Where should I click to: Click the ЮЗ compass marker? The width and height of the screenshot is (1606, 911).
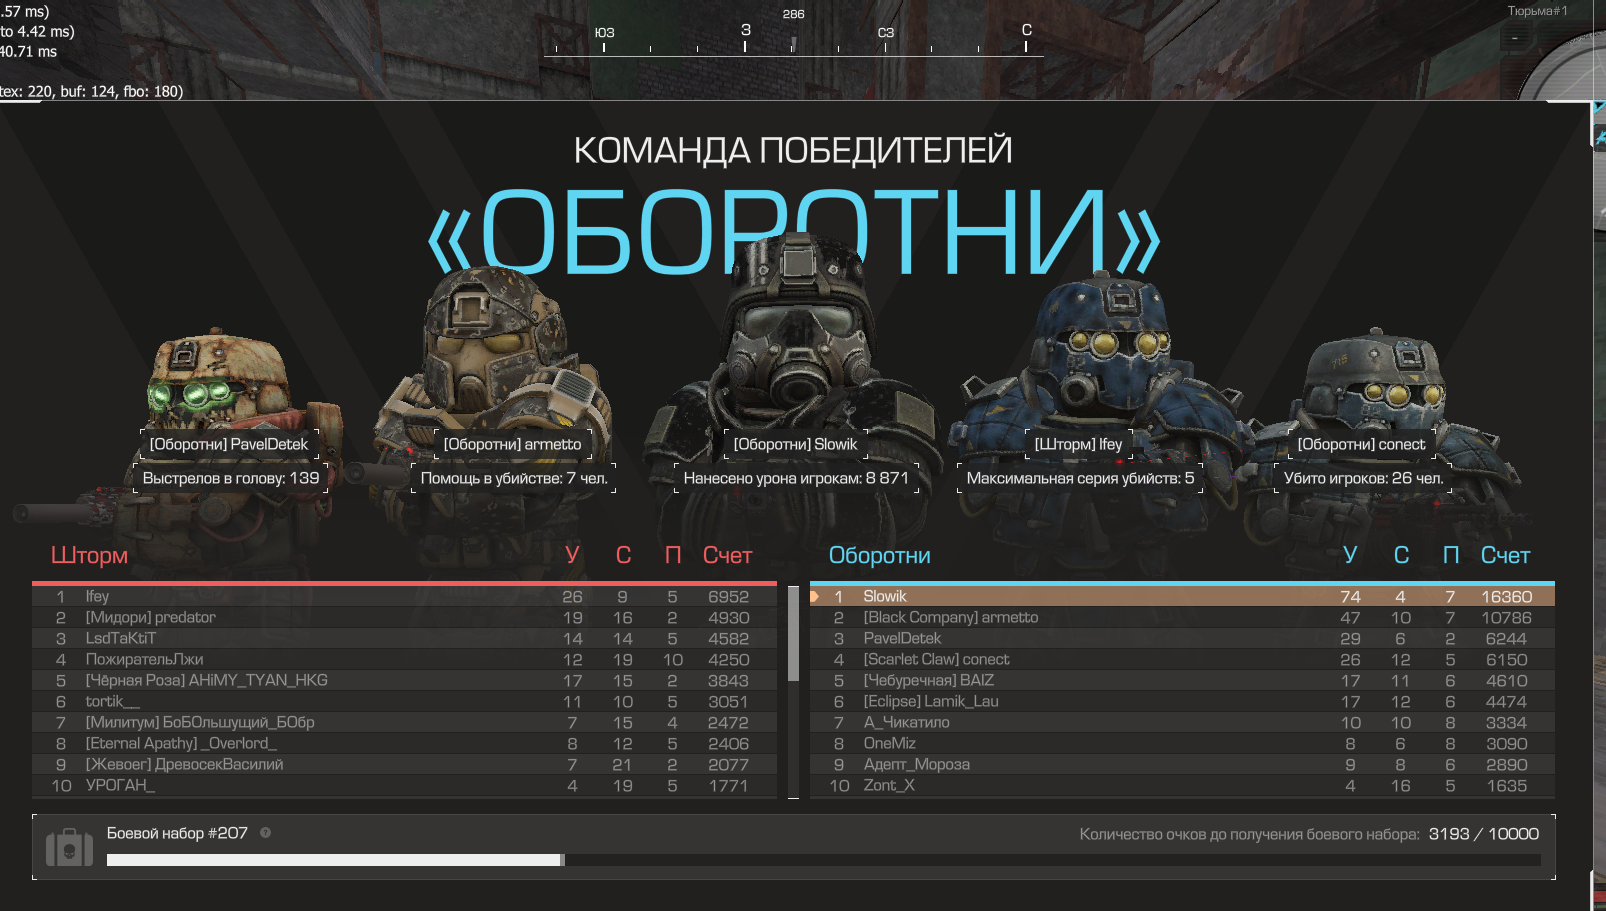[x=605, y=33]
